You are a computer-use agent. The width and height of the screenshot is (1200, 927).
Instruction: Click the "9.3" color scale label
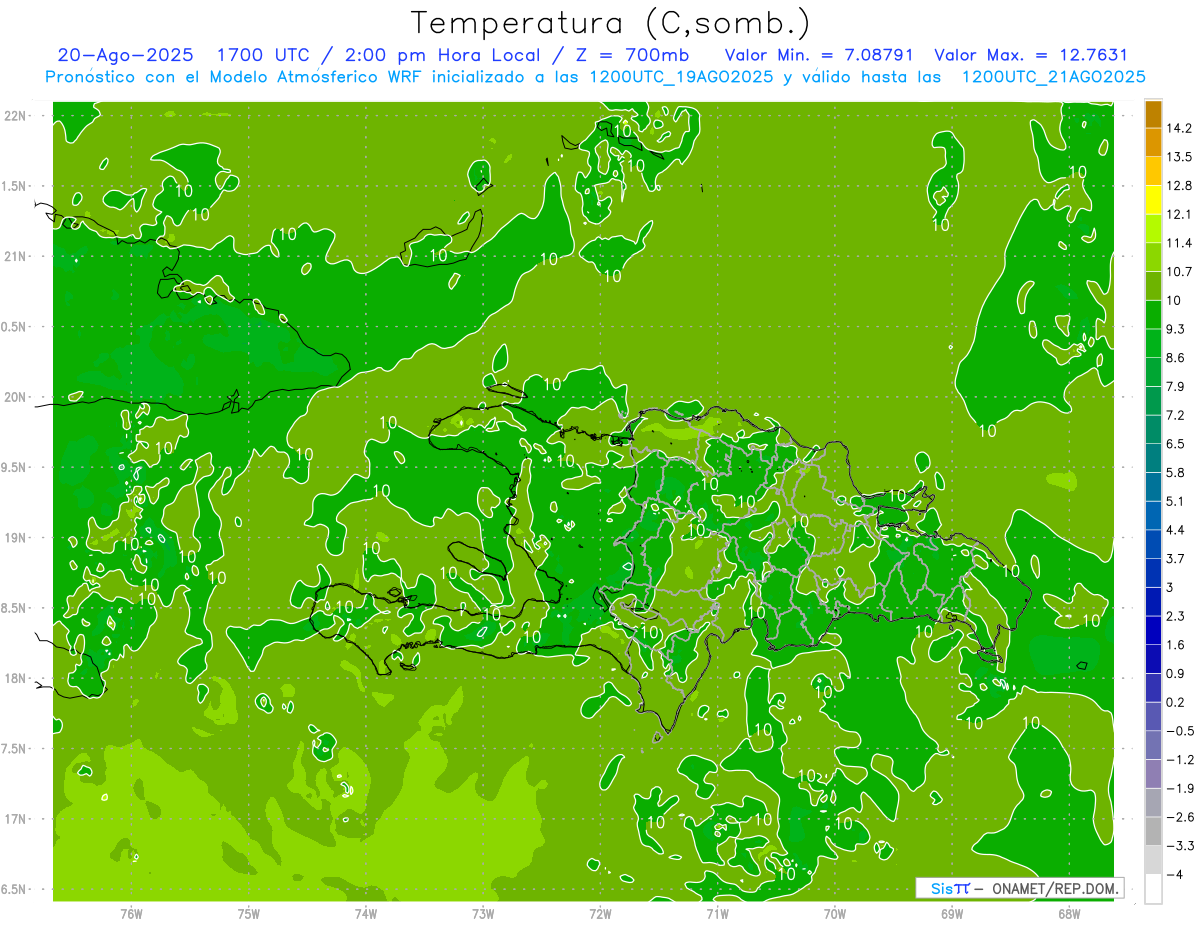[1175, 329]
